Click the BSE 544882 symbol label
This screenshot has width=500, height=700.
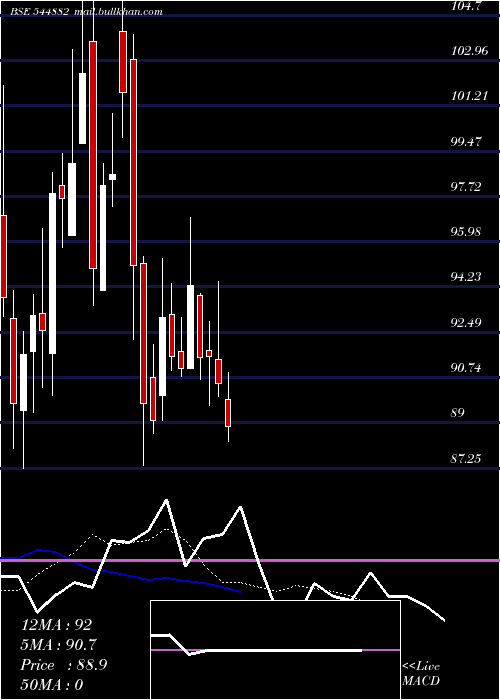[x=41, y=12]
